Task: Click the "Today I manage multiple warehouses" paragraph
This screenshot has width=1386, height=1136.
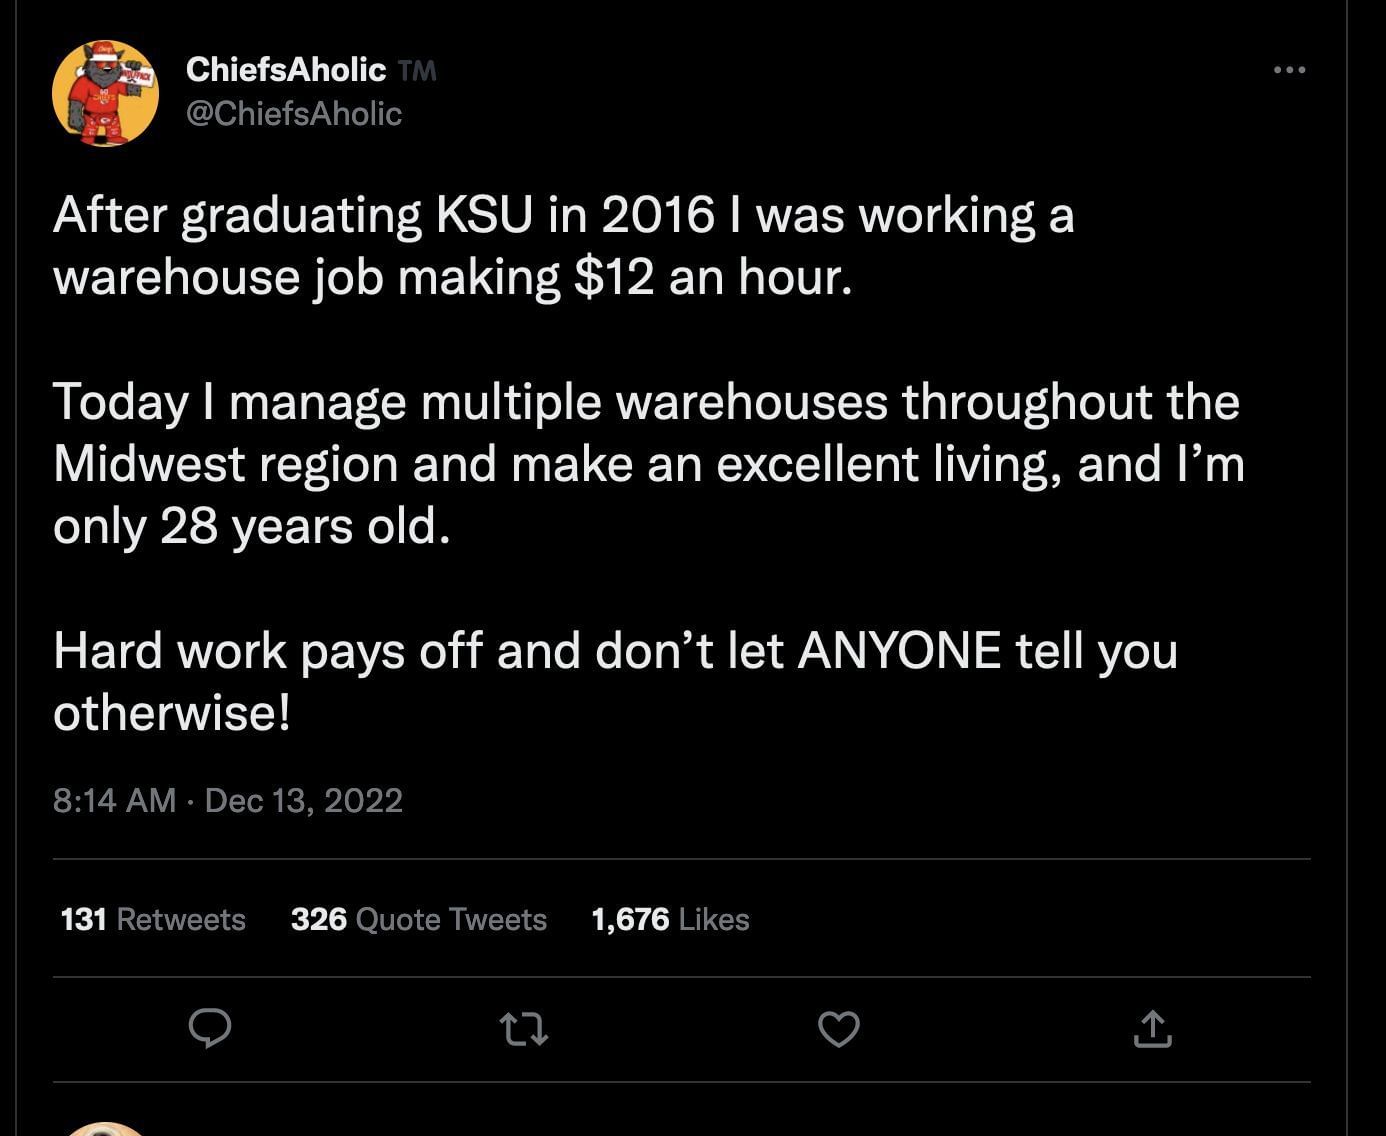Action: (648, 463)
